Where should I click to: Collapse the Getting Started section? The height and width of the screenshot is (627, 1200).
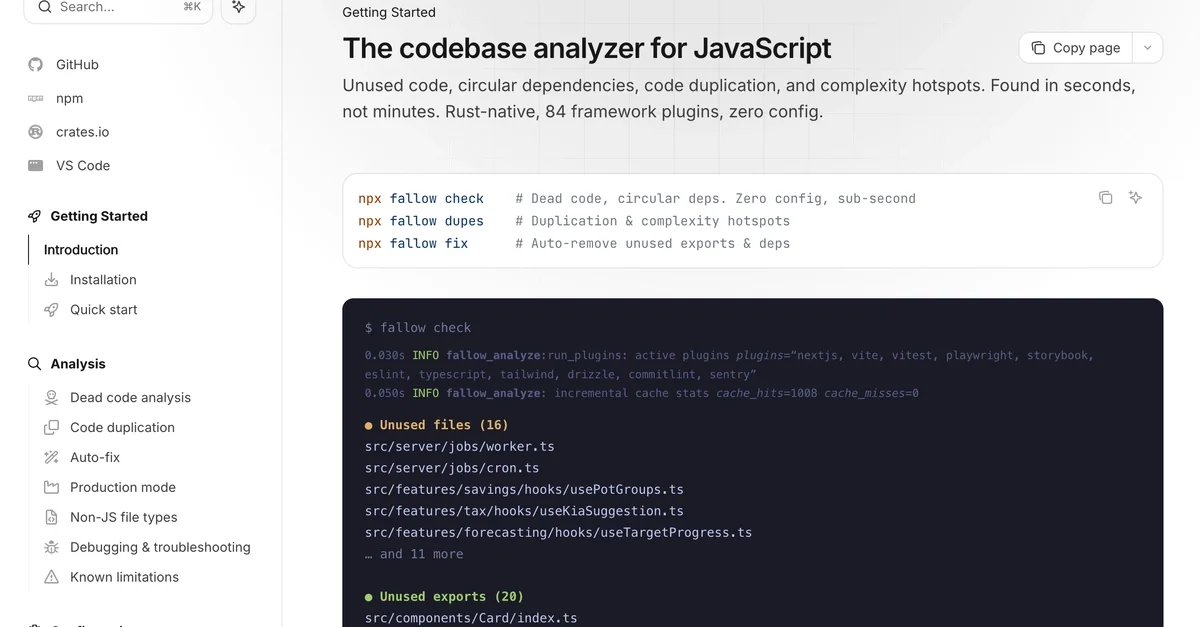pos(98,216)
